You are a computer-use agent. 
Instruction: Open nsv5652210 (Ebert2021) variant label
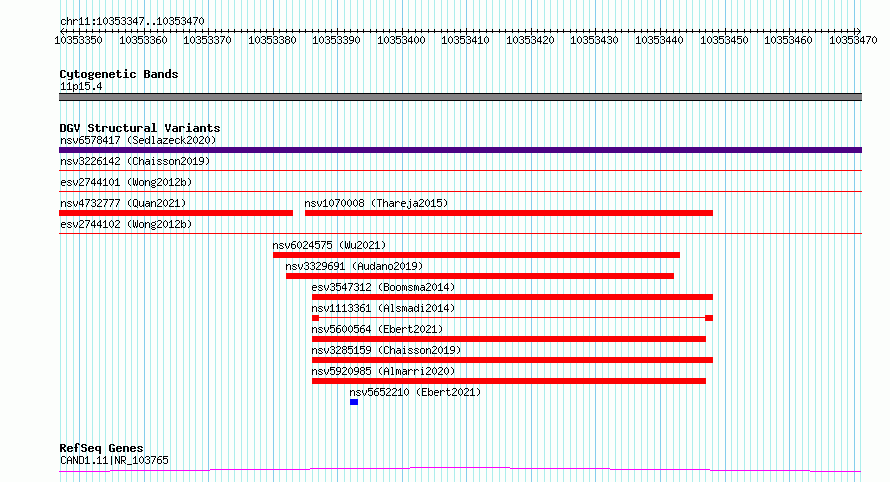415,392
